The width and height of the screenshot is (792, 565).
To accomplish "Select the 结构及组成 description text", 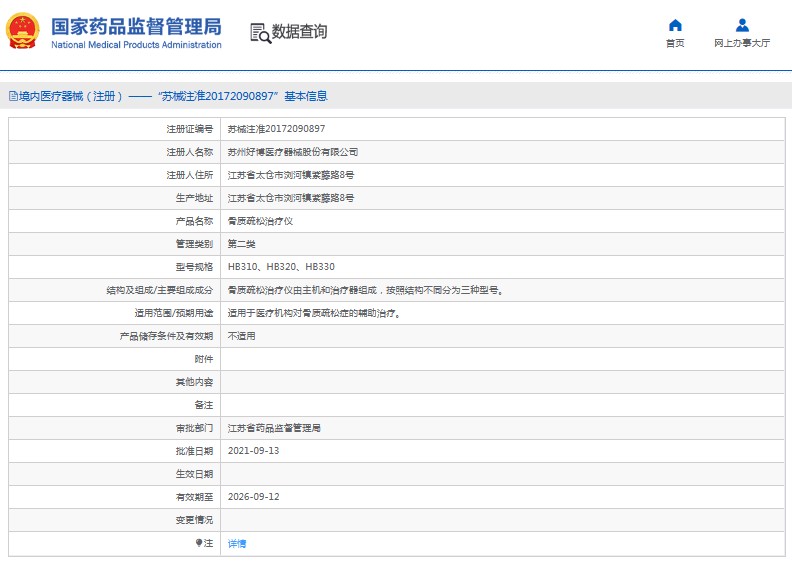I will [x=365, y=290].
